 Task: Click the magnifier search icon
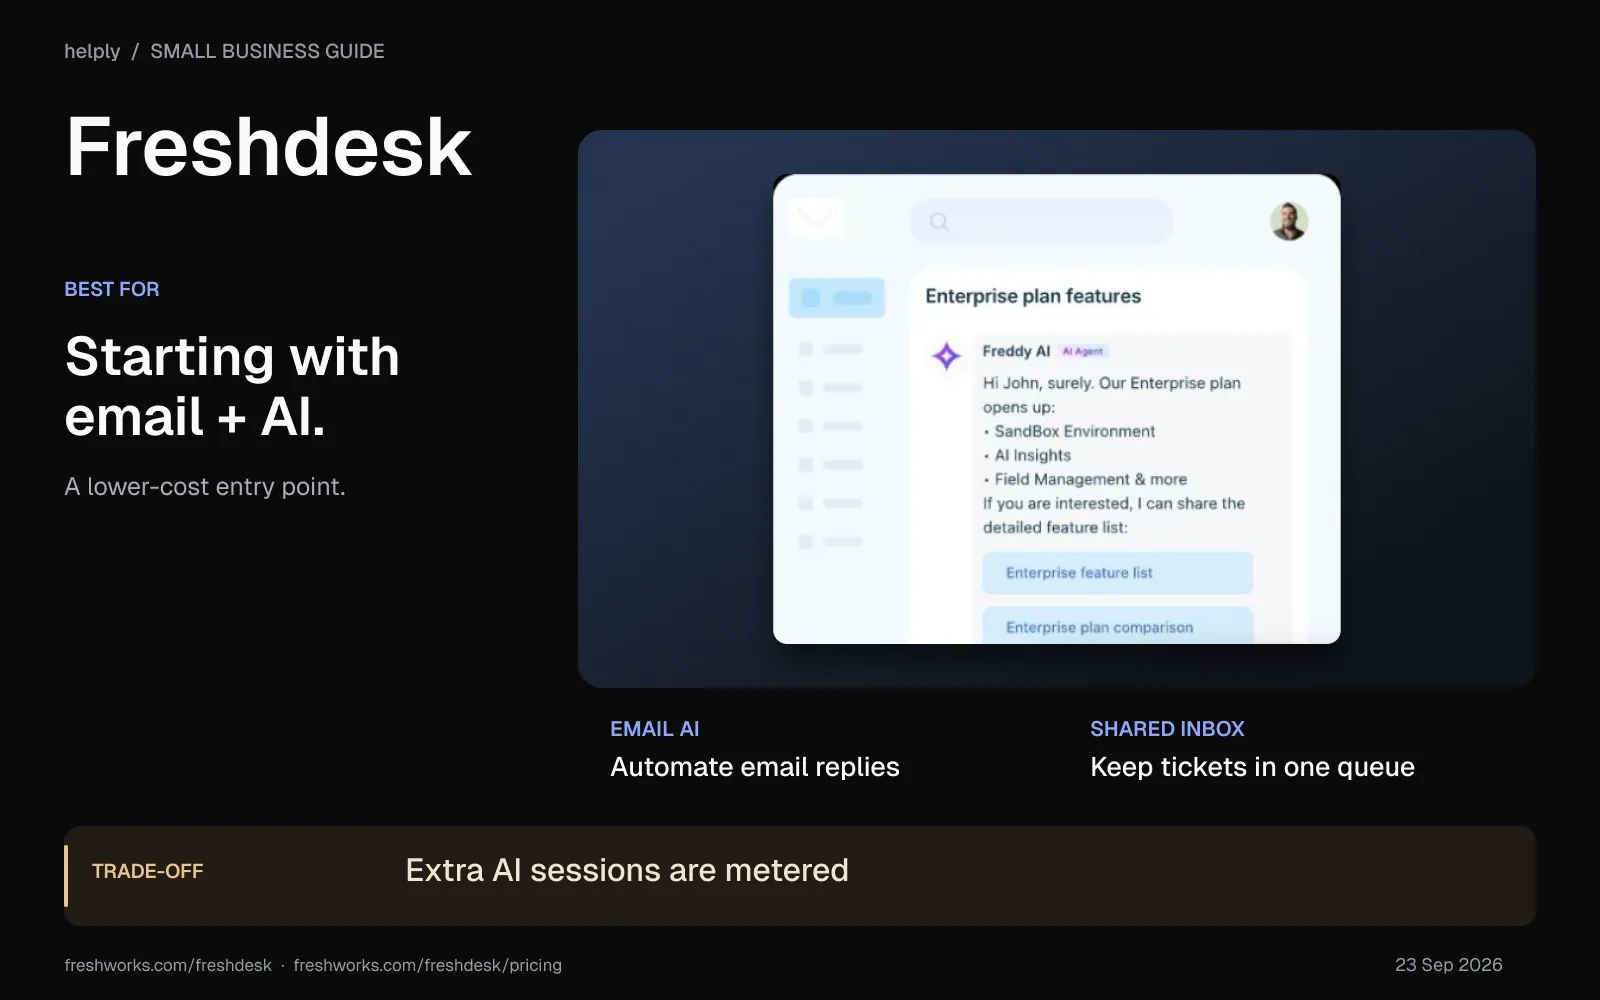pyautogui.click(x=939, y=221)
